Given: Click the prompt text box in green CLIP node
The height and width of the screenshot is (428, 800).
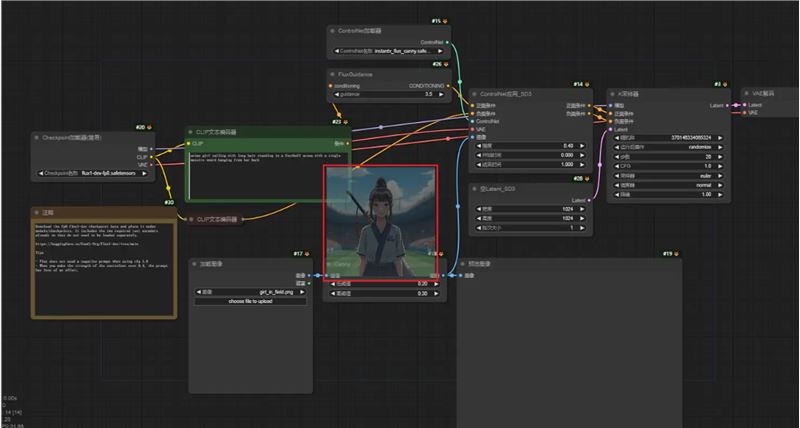Looking at the screenshot, I should [x=268, y=175].
